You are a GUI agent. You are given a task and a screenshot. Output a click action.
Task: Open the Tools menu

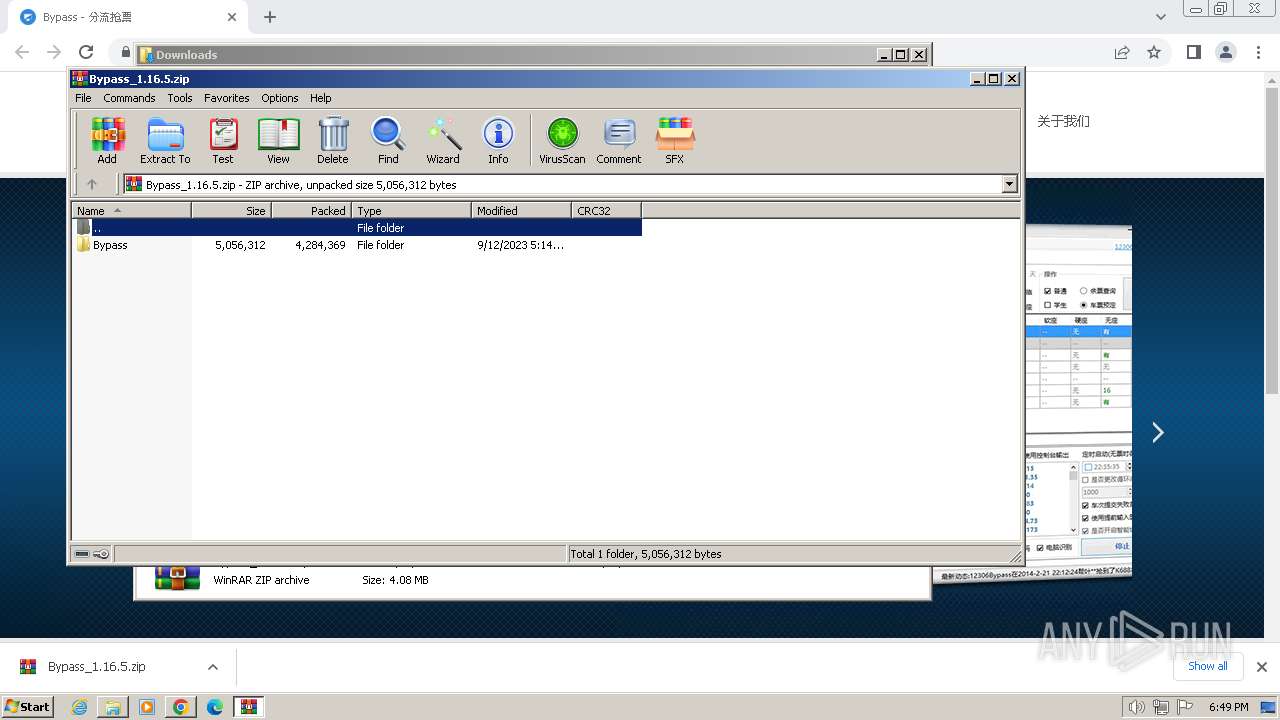coord(180,98)
